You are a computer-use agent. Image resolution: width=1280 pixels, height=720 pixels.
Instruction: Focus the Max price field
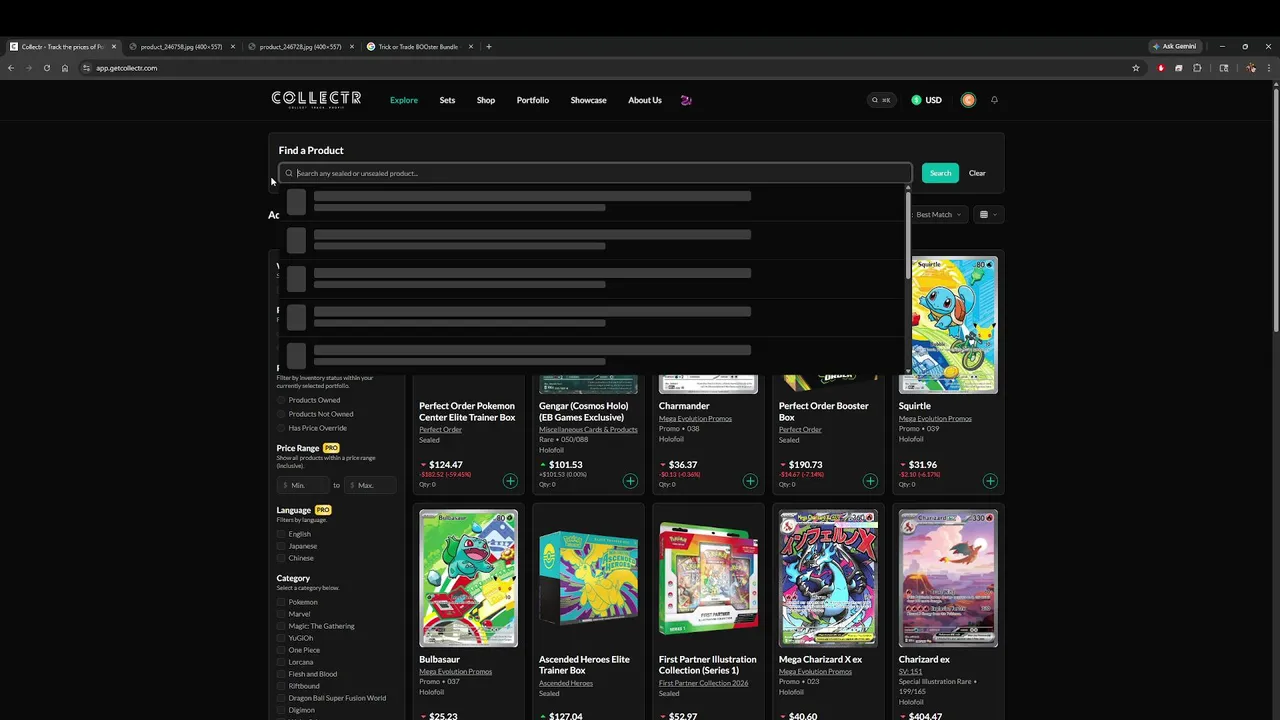(369, 485)
